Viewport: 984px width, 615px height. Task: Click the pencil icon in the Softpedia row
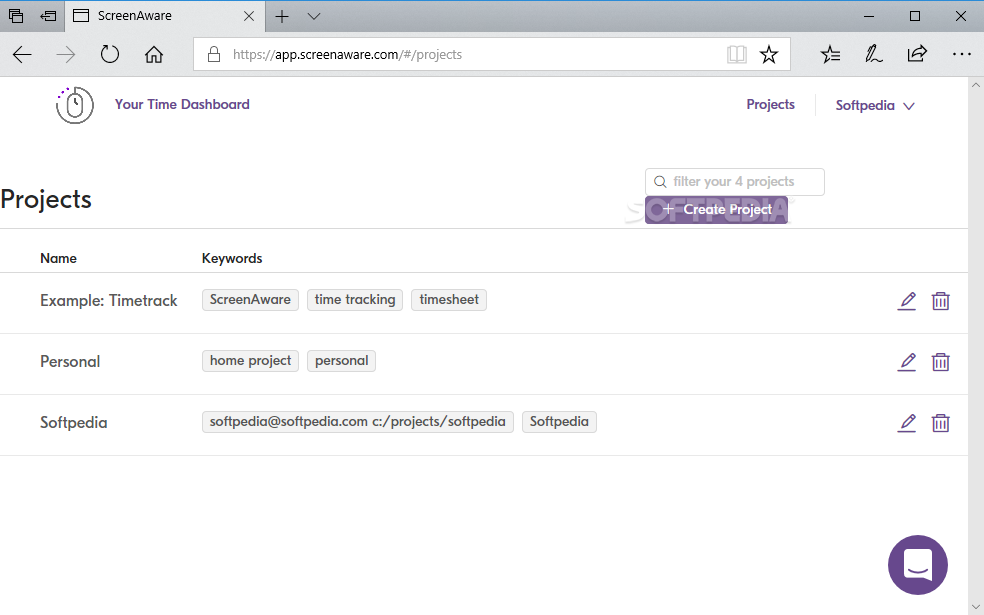click(907, 423)
